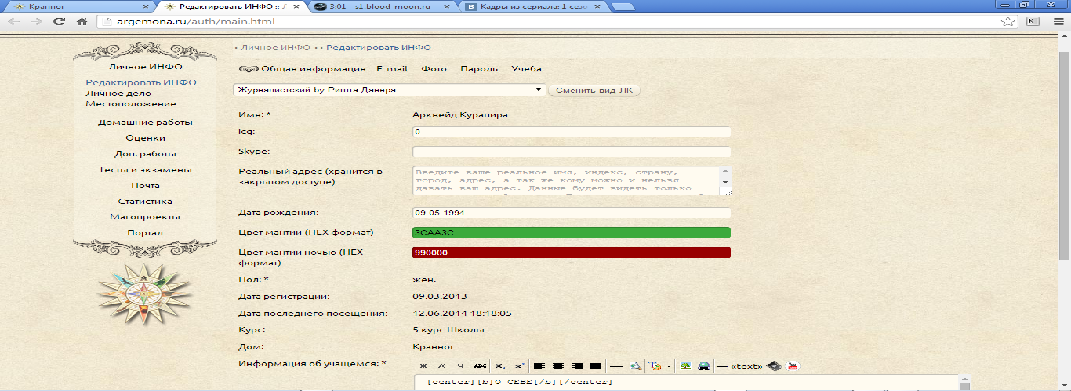Insert horizontal line after justify icon
This screenshot has height=391, width=1071.
point(616,366)
